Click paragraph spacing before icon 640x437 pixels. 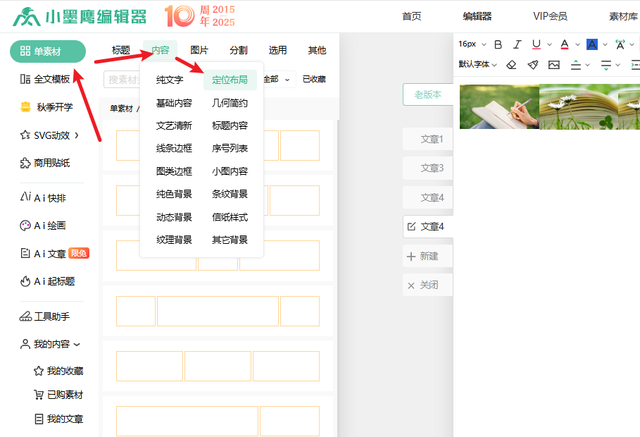(576, 64)
